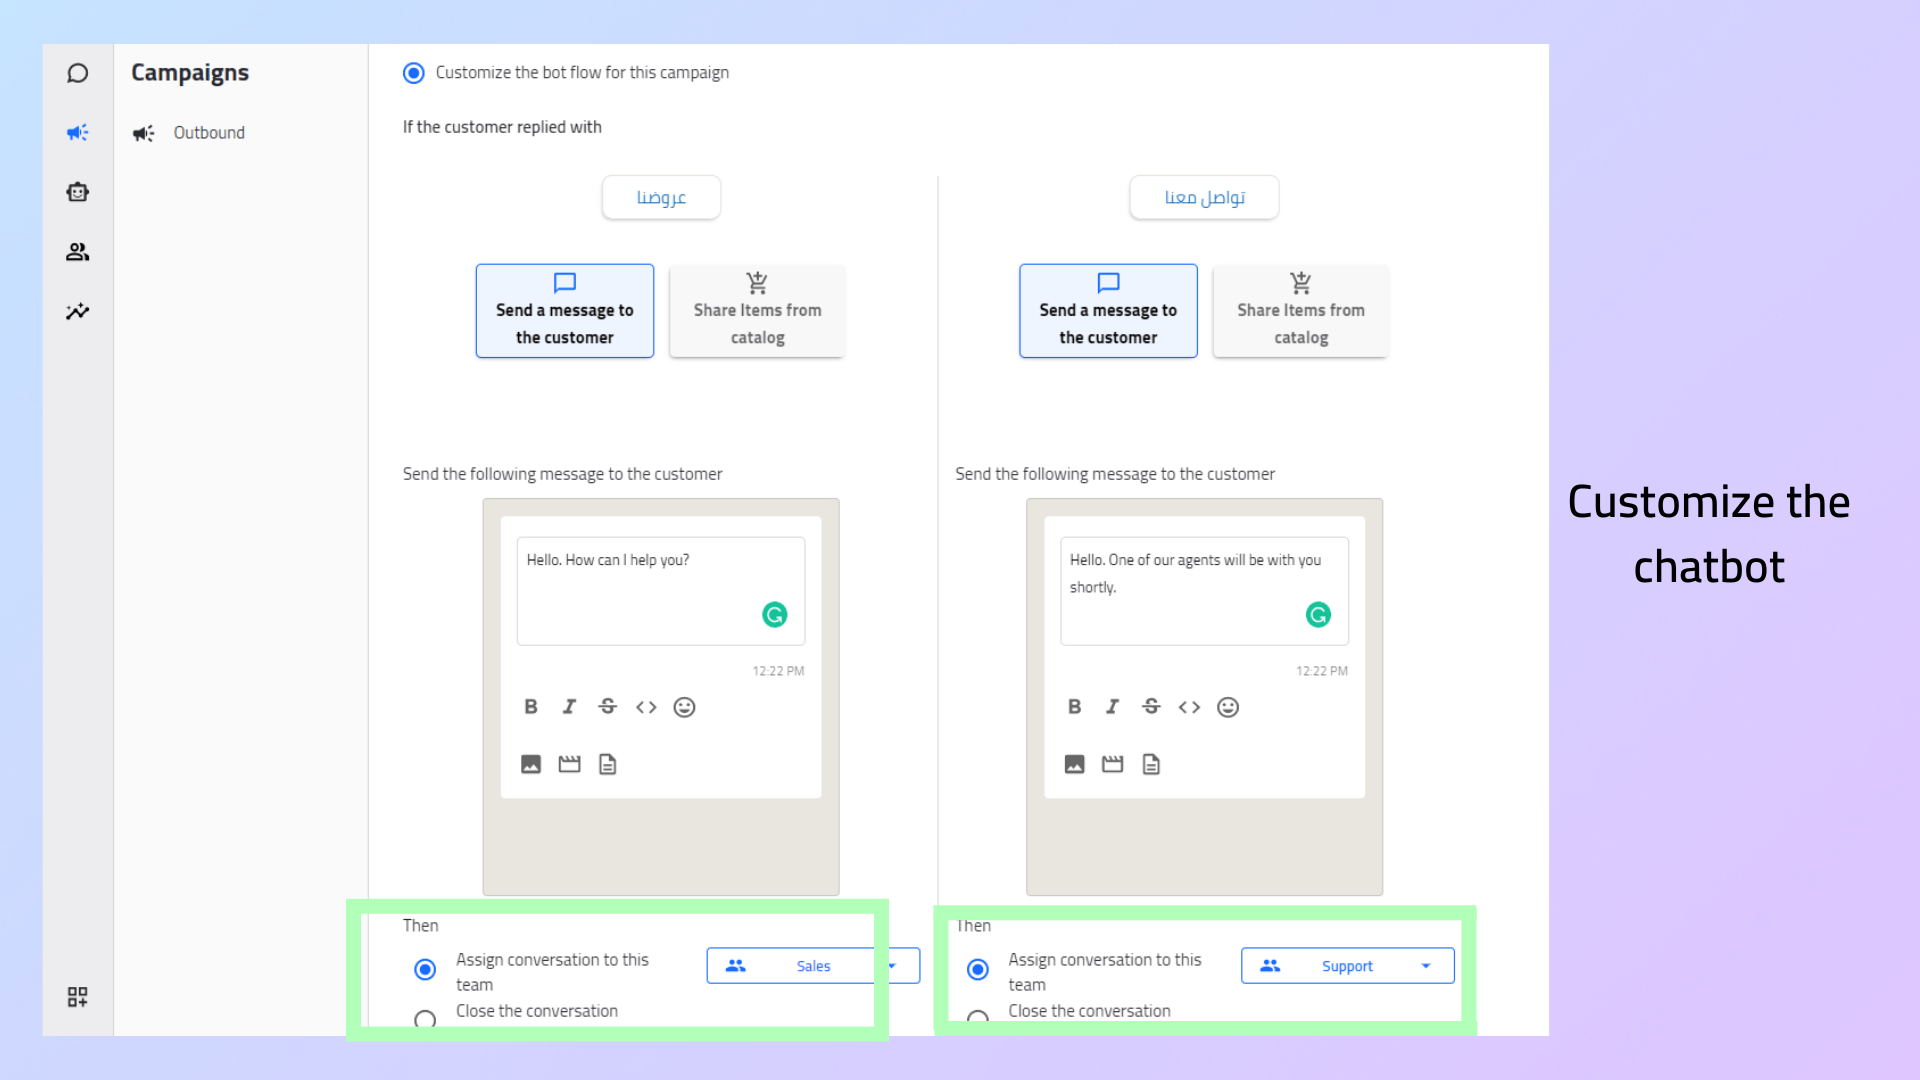The height and width of the screenshot is (1080, 1920).
Task: Open the emoji picker under the Sales message
Action: [684, 707]
